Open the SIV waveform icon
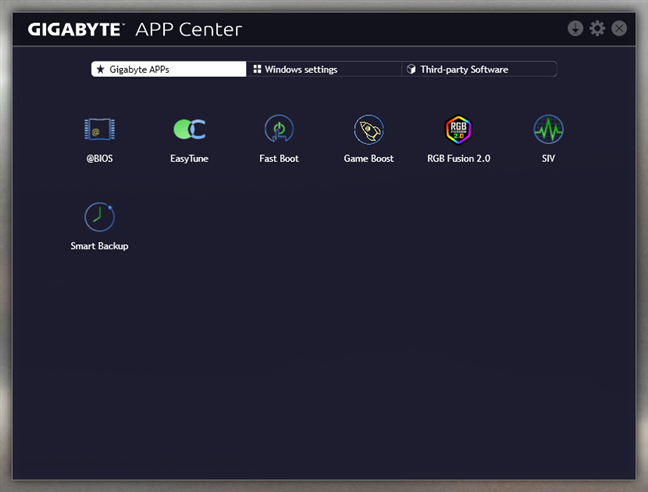The height and width of the screenshot is (492, 648). click(x=548, y=129)
